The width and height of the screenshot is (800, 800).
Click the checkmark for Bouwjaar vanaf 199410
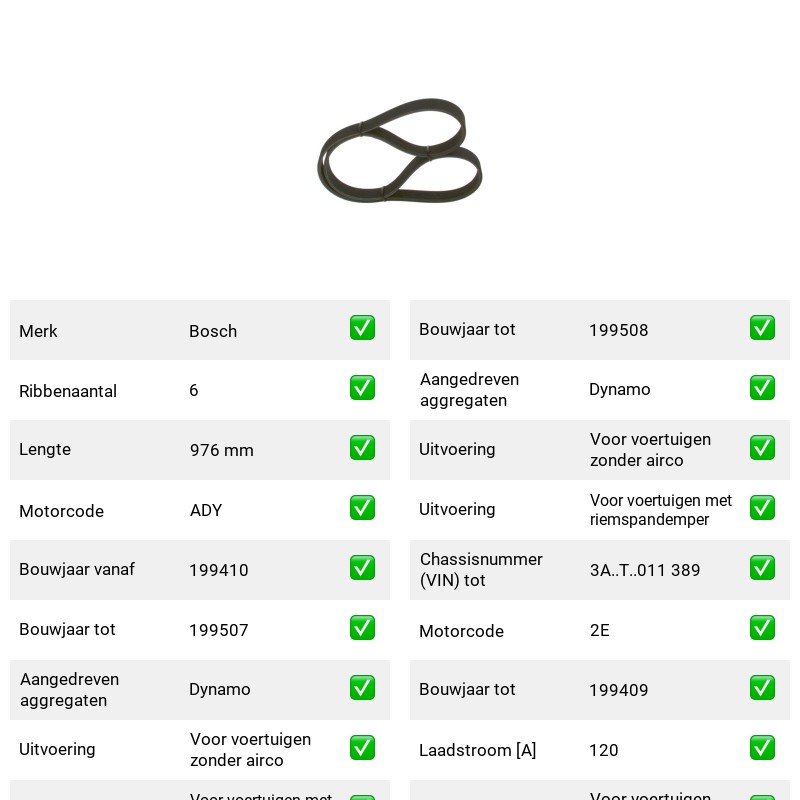[x=362, y=568]
